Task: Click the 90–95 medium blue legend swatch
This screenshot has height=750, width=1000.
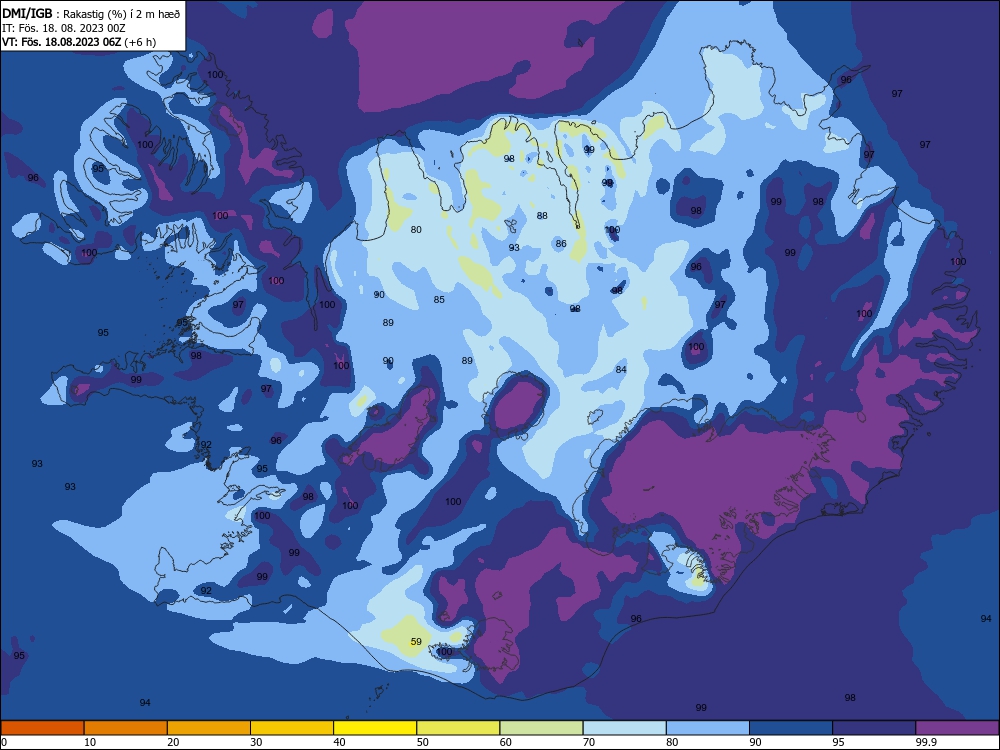Action: pos(791,728)
